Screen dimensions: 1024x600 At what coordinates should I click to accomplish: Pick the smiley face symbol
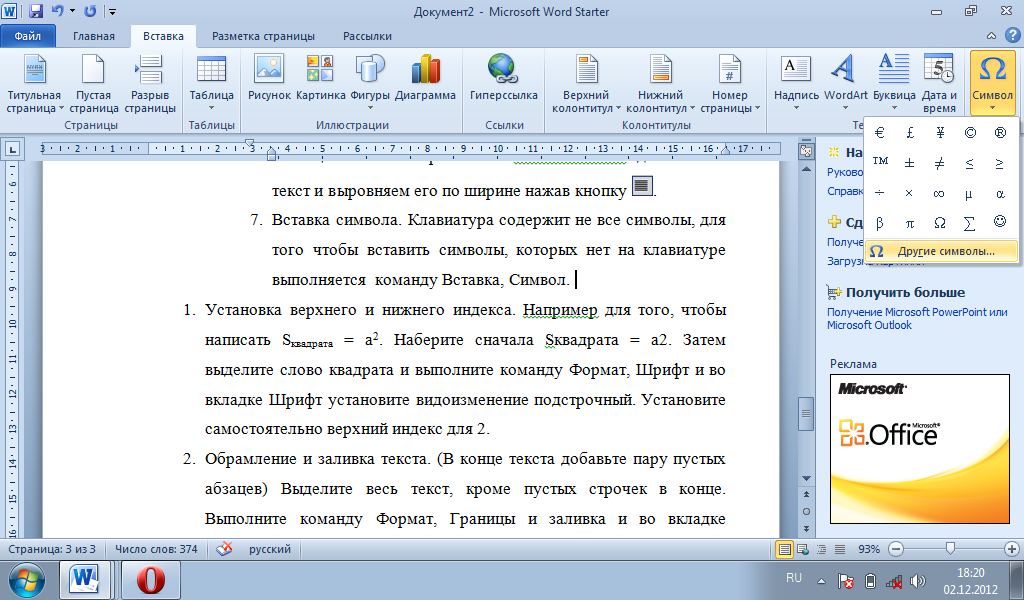coord(999,222)
